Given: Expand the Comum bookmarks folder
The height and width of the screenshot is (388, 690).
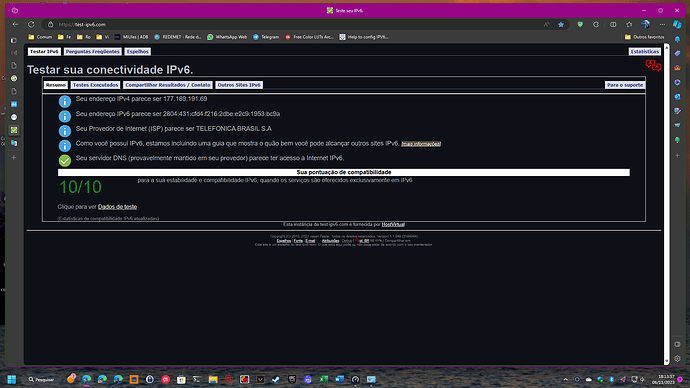Looking at the screenshot, I should point(40,37).
